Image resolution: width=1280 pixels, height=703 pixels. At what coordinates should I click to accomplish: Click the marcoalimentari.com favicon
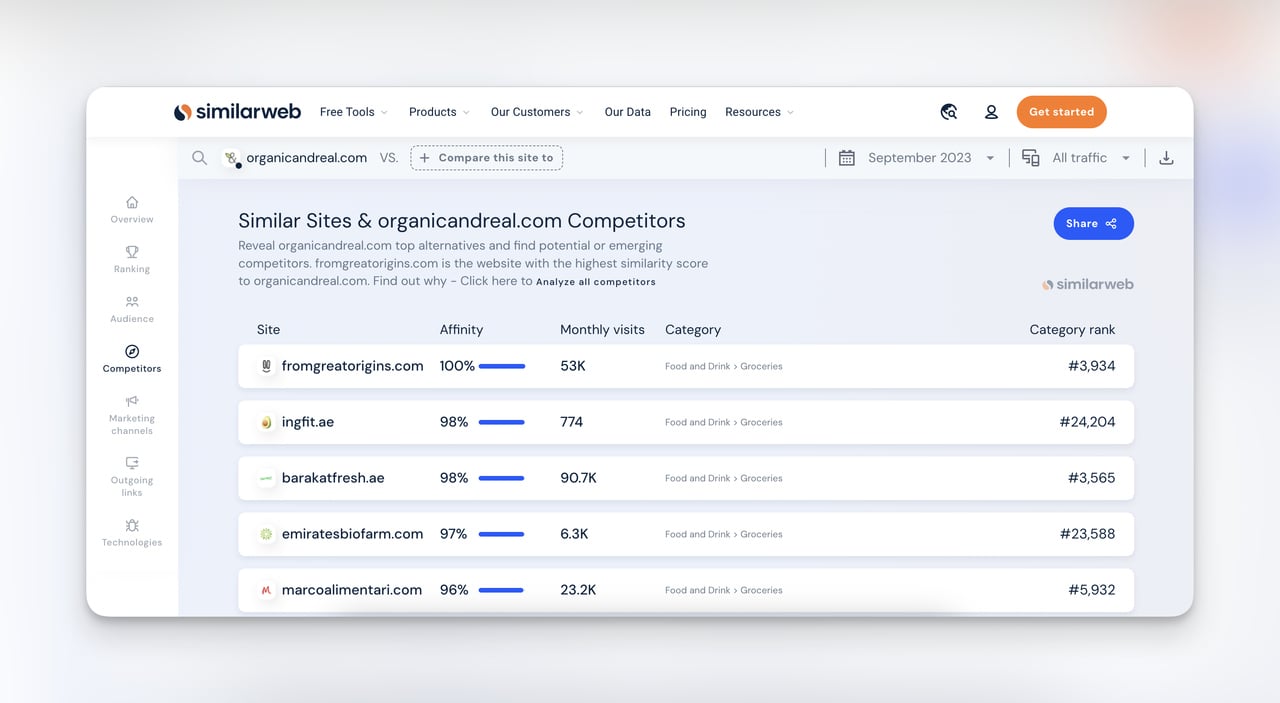coord(266,590)
